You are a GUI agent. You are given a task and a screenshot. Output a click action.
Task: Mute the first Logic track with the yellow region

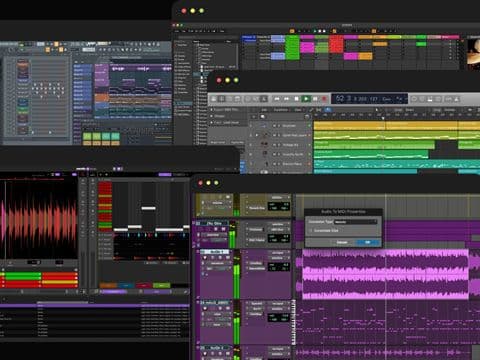[x=274, y=126]
